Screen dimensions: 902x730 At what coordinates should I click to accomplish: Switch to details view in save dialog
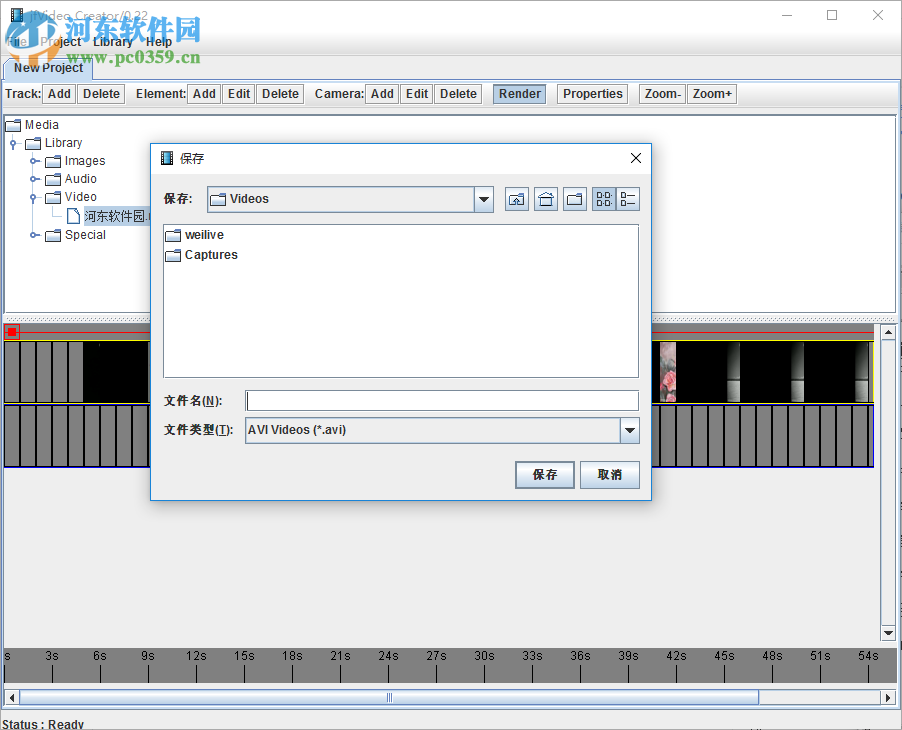[x=628, y=199]
